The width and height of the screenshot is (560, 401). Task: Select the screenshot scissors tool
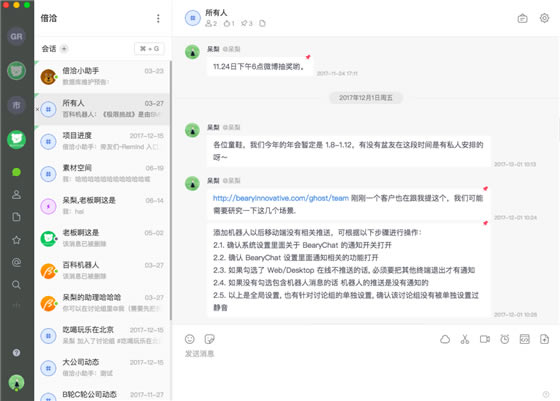coord(465,339)
